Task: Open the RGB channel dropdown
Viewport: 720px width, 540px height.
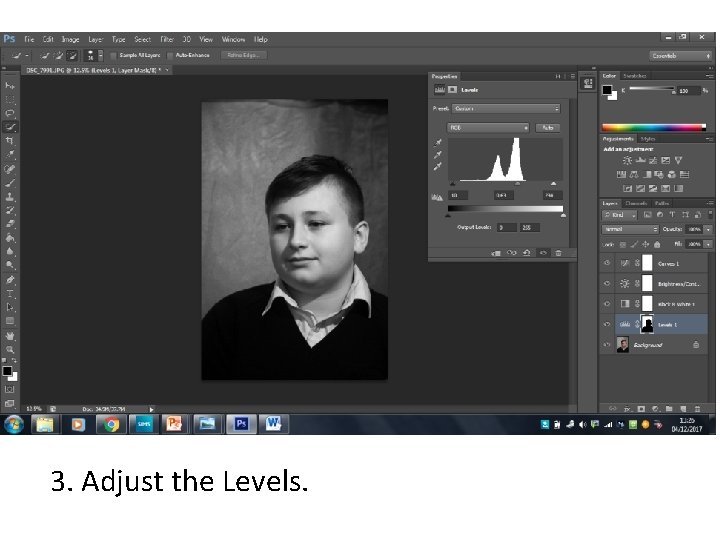Action: (488, 128)
